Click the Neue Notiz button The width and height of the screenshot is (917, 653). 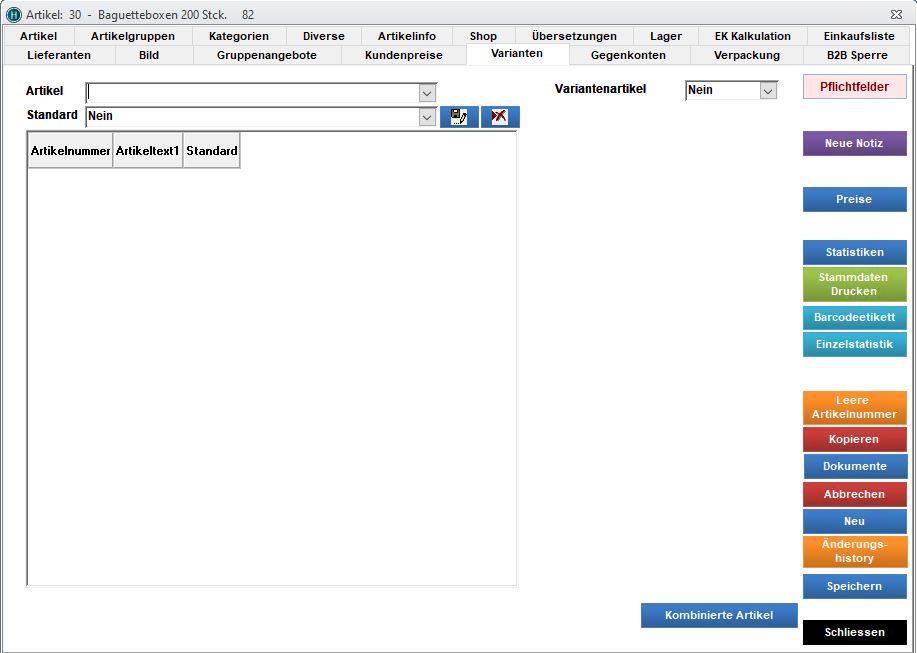pos(854,144)
